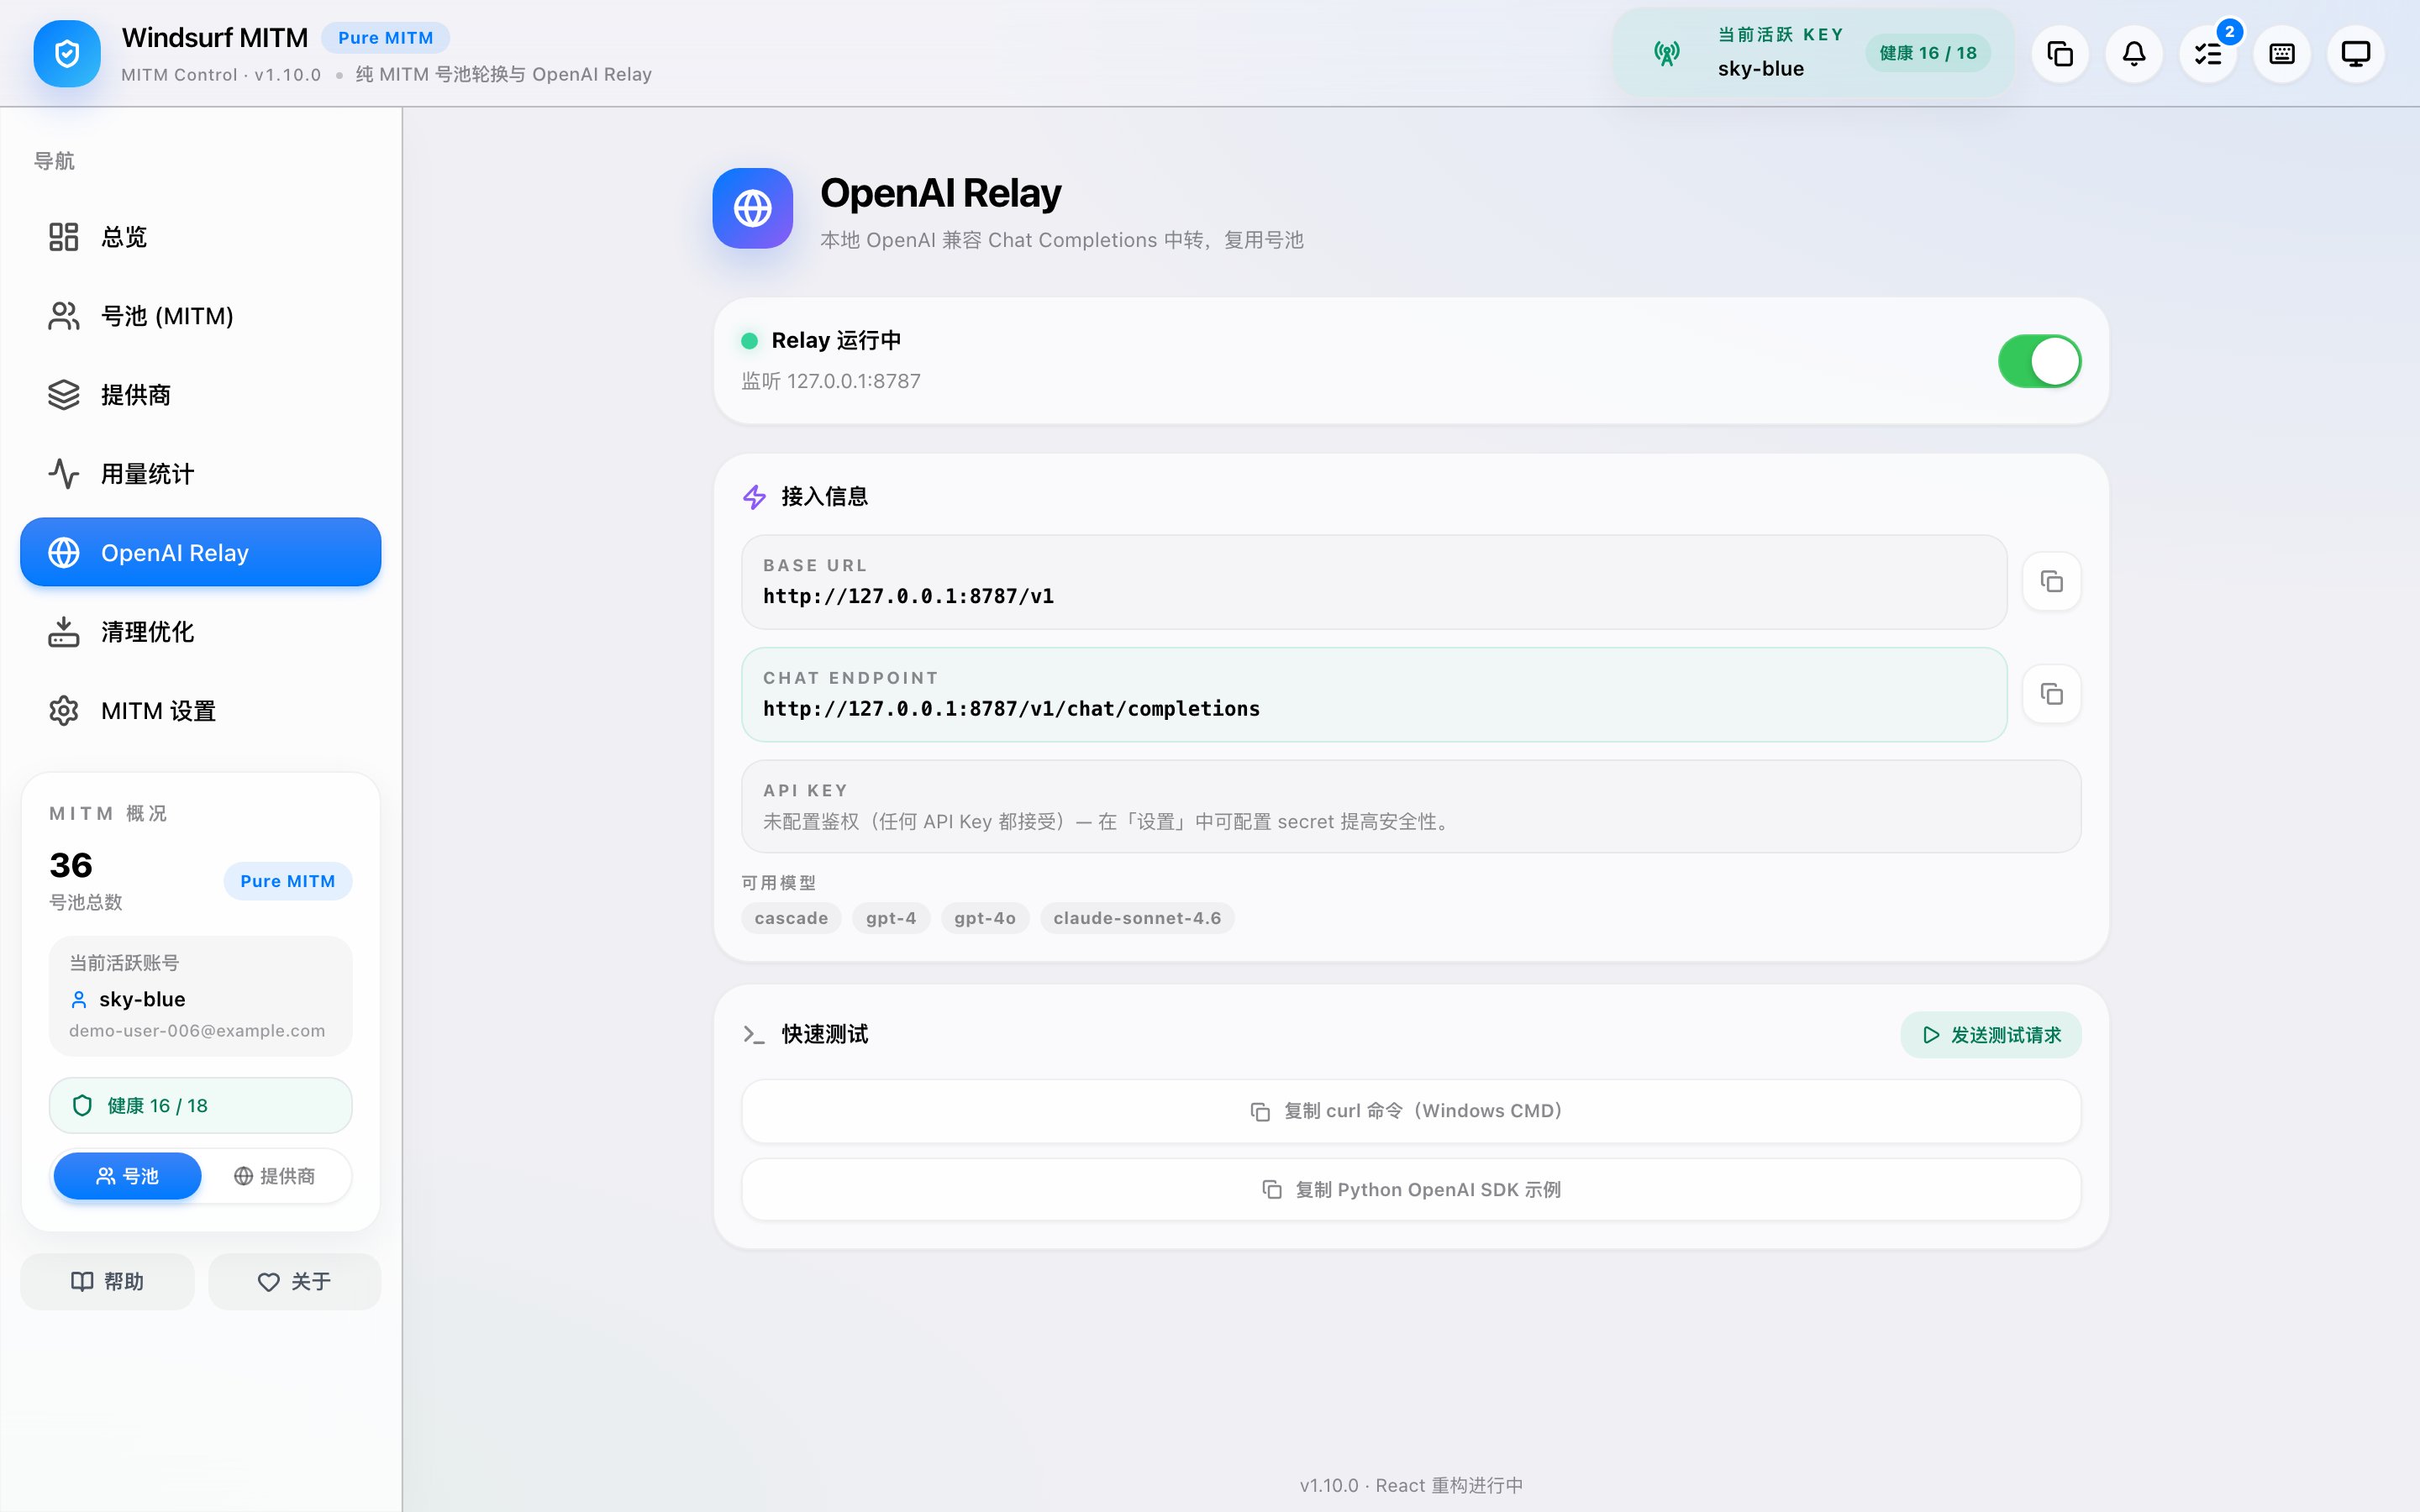2420x1512 pixels.
Task: Click the MITM 设置 gear icon
Action: coord(64,711)
